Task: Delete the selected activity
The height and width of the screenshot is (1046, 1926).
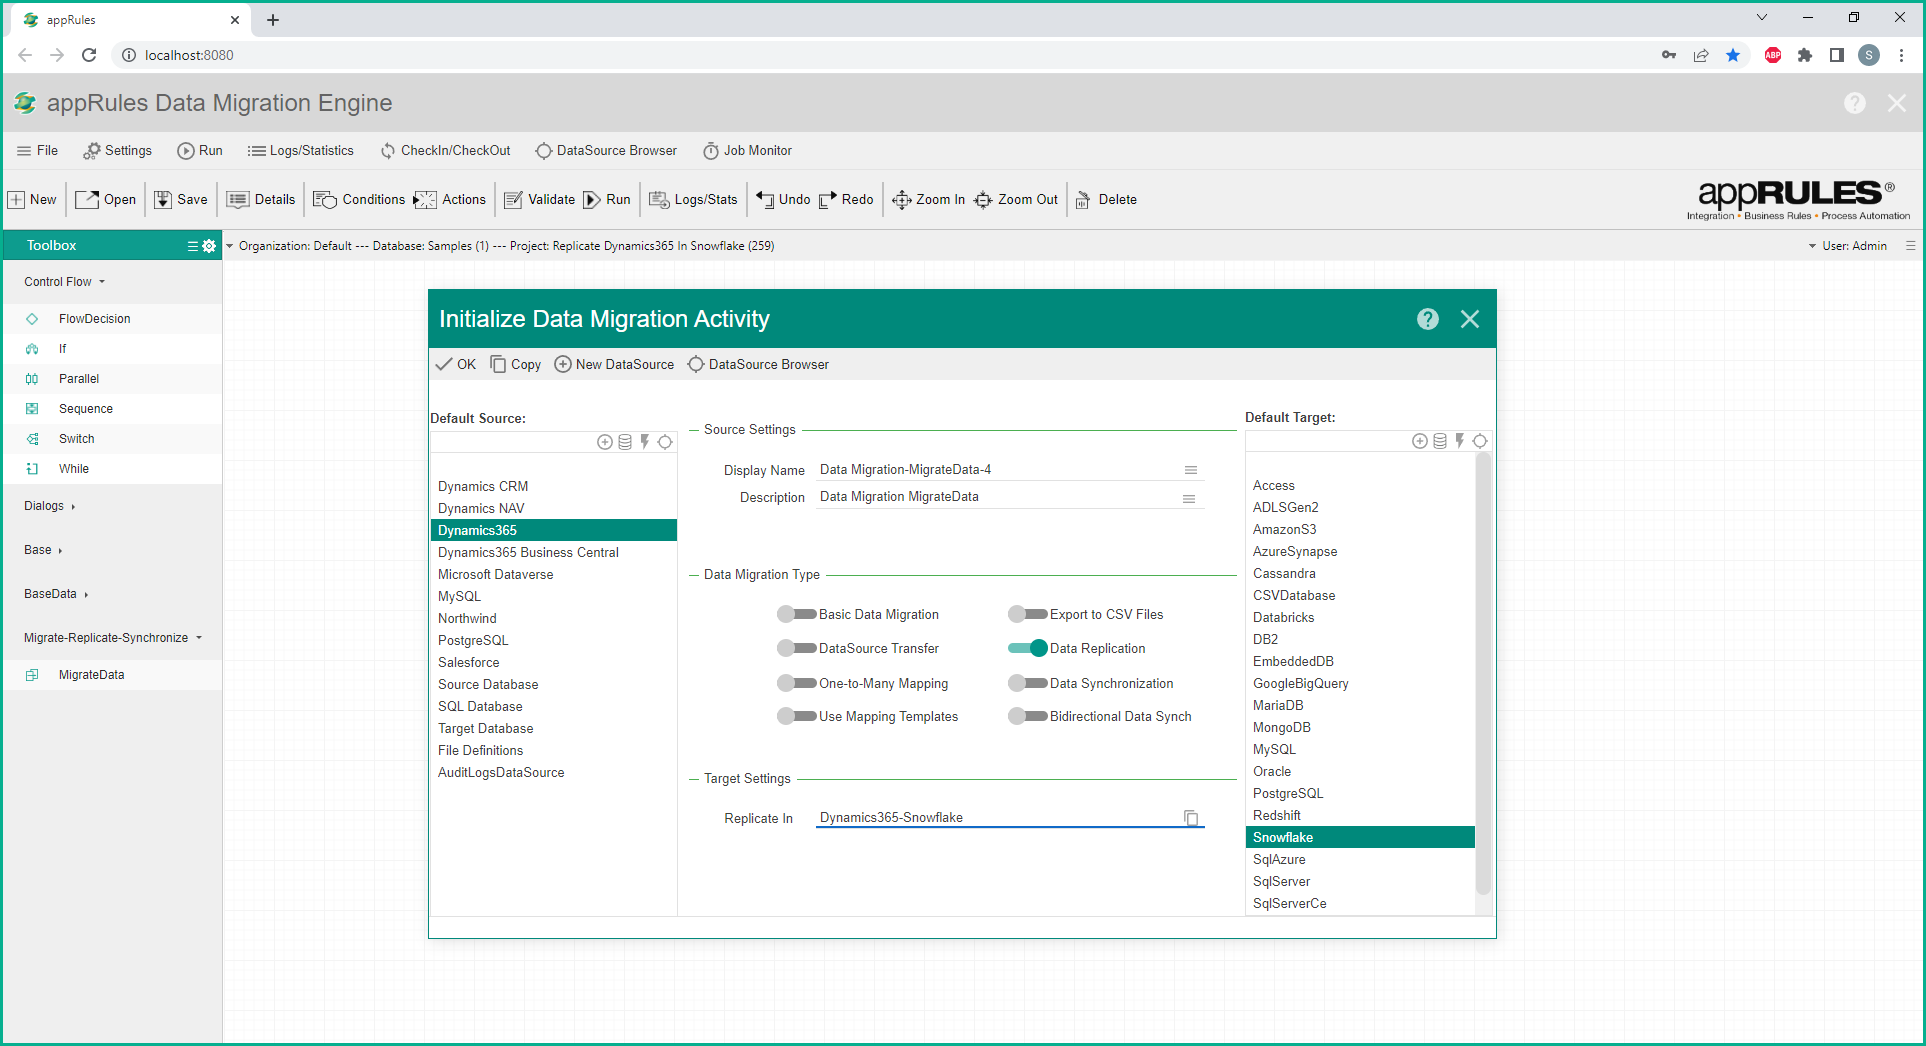Action: (x=1106, y=199)
